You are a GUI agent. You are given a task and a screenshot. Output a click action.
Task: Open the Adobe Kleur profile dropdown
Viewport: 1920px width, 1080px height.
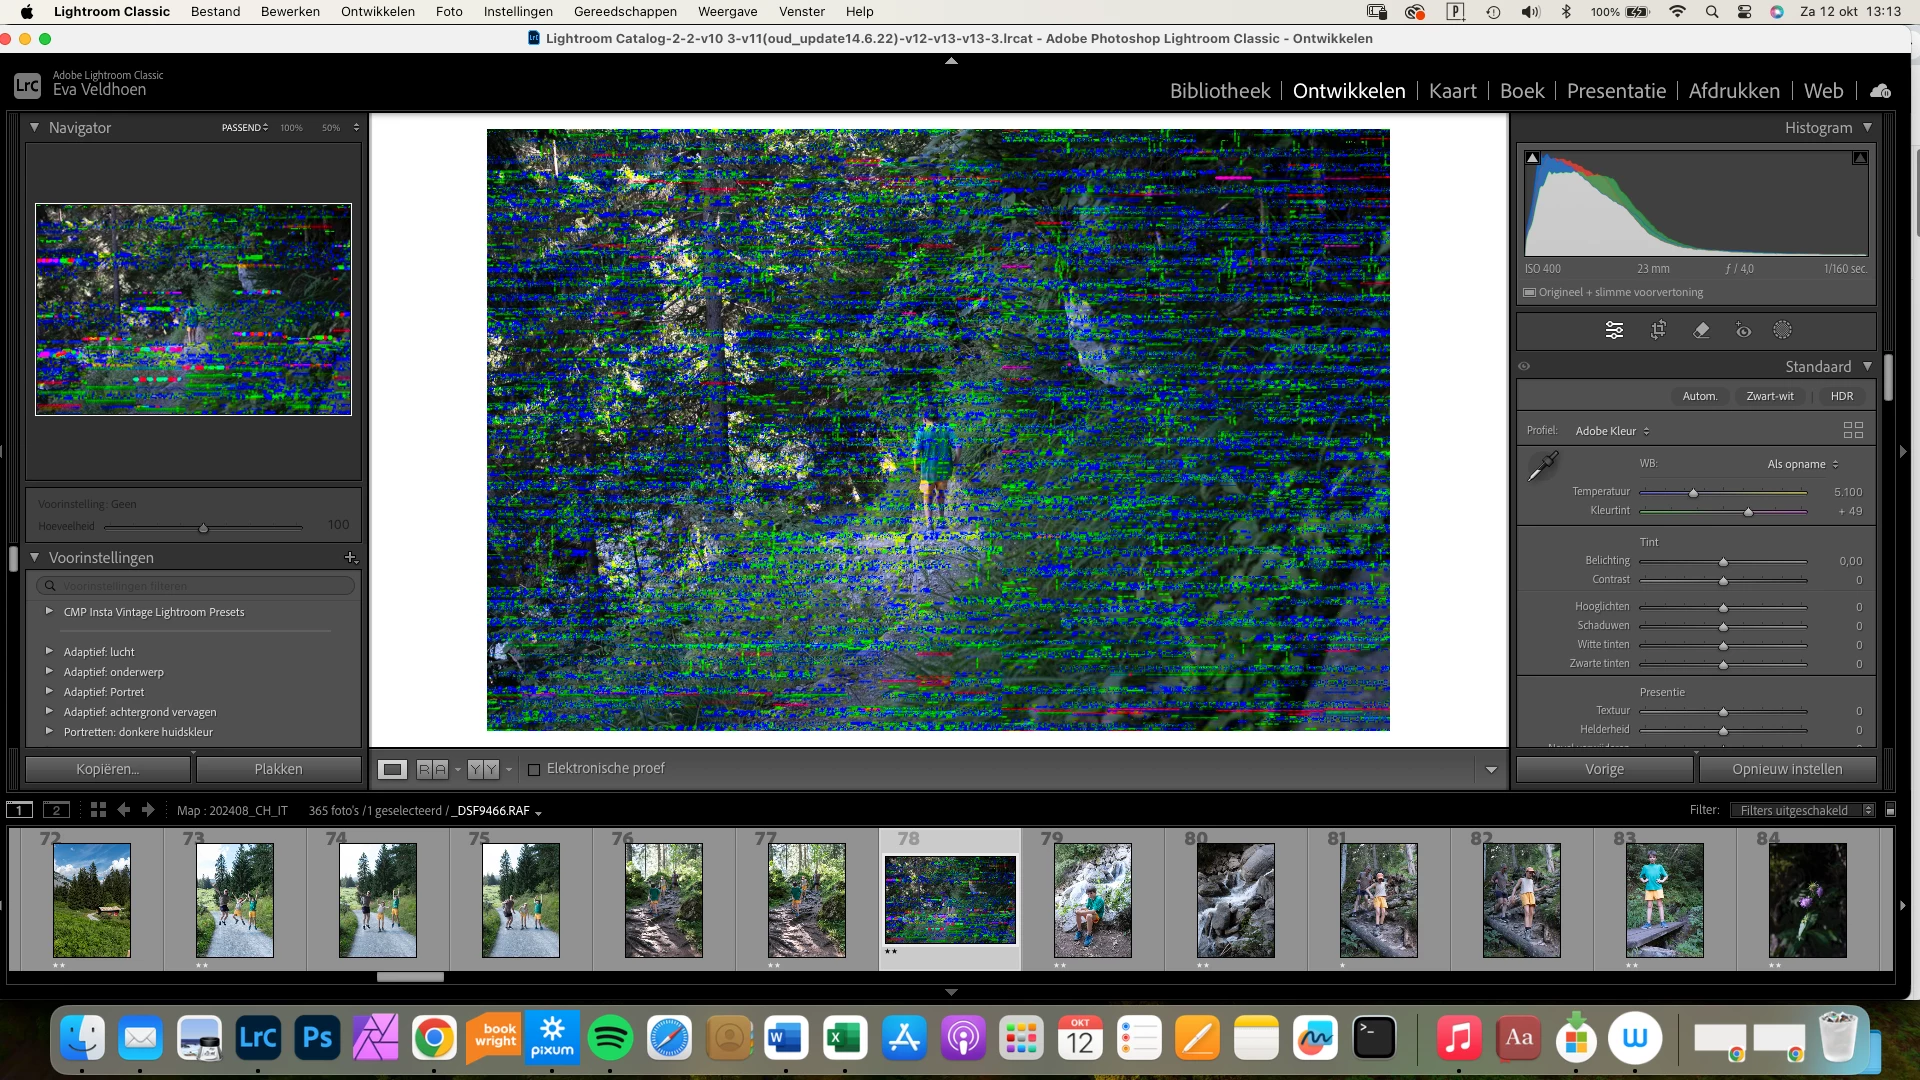tap(1612, 431)
